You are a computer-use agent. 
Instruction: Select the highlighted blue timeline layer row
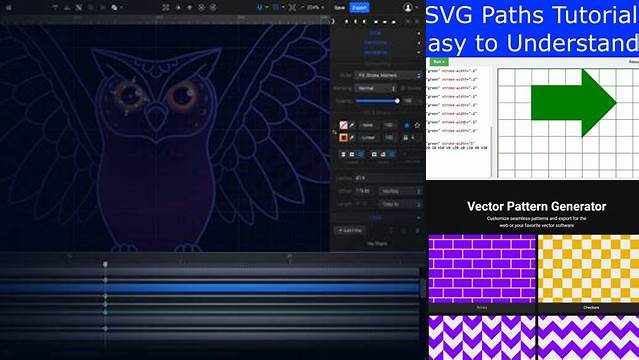point(209,288)
